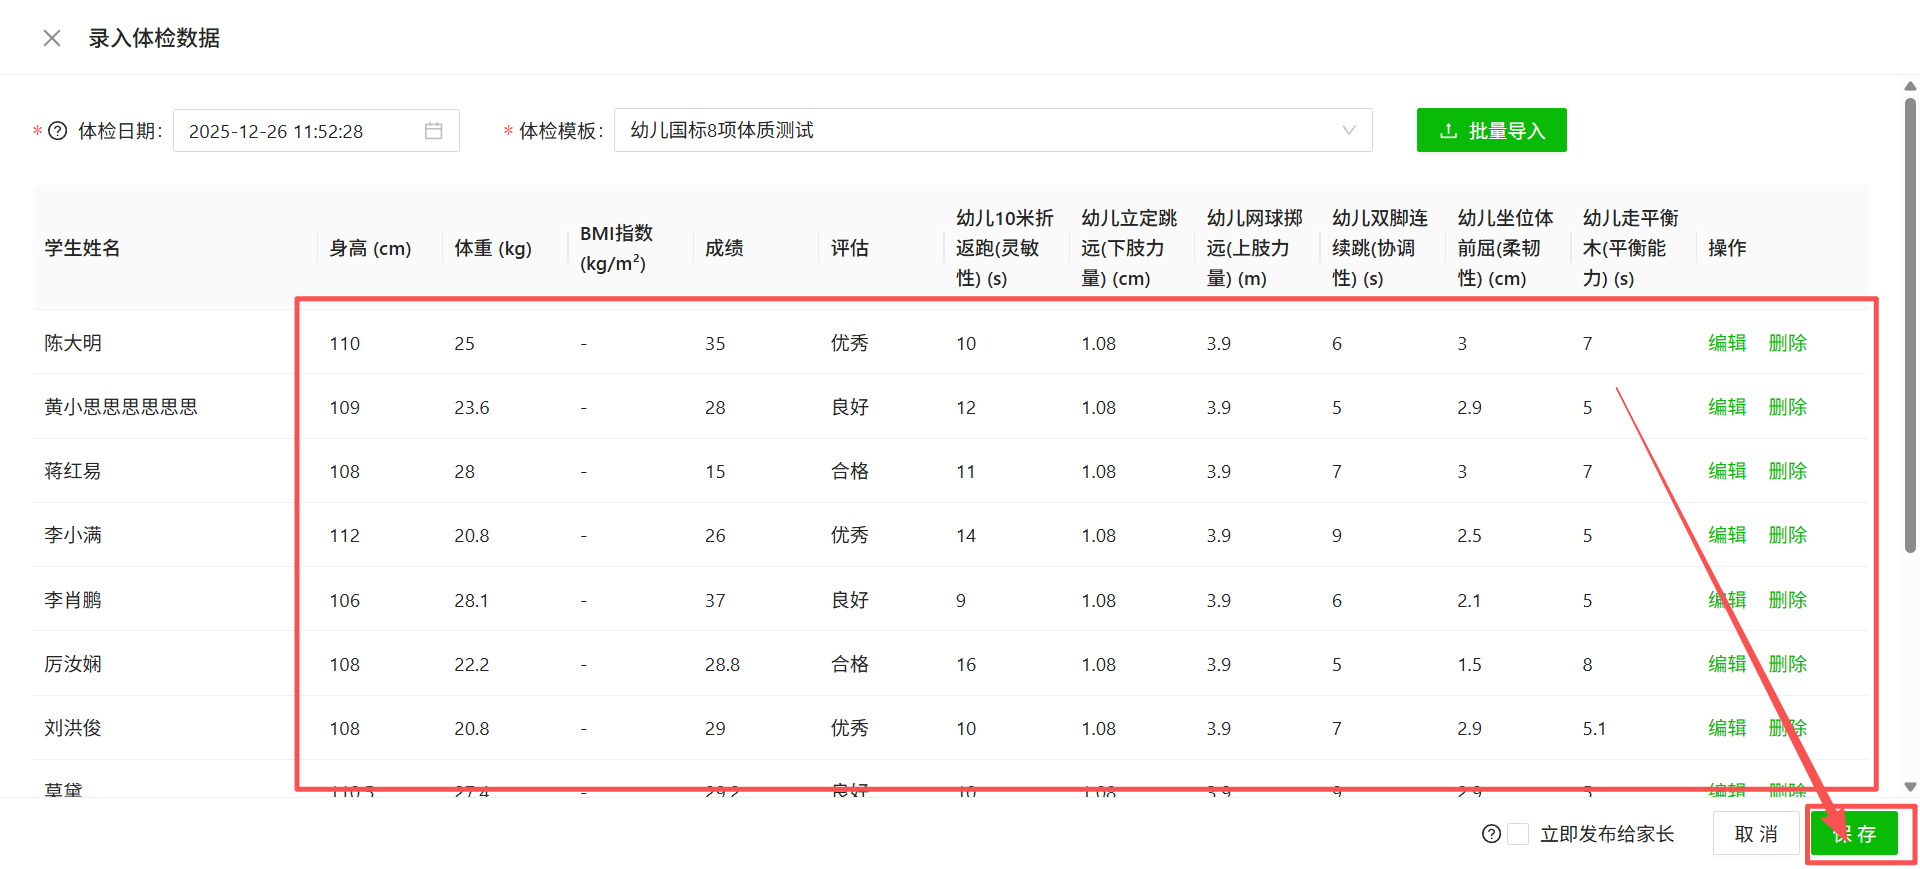1920x869 pixels.
Task: Edit the row for 李小满
Action: tap(1726, 535)
